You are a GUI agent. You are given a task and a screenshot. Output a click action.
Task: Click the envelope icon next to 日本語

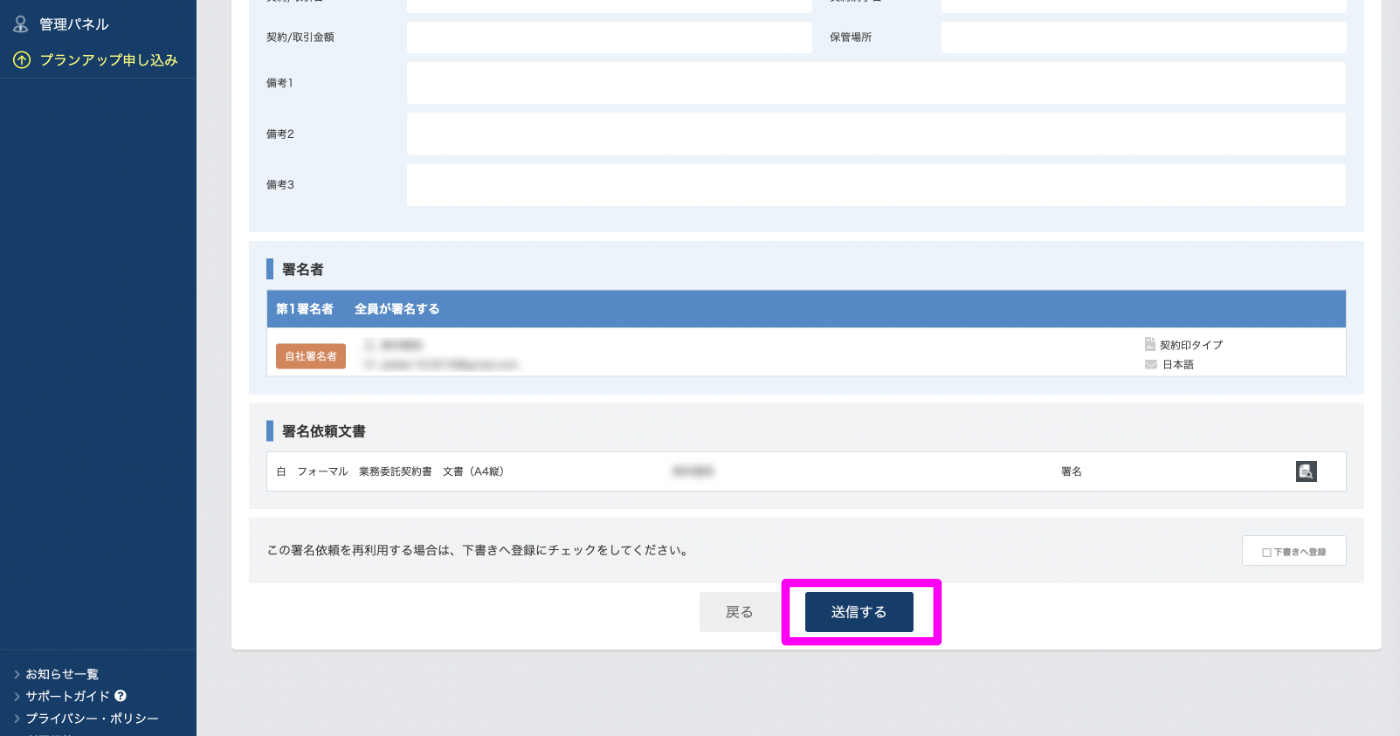click(1150, 365)
